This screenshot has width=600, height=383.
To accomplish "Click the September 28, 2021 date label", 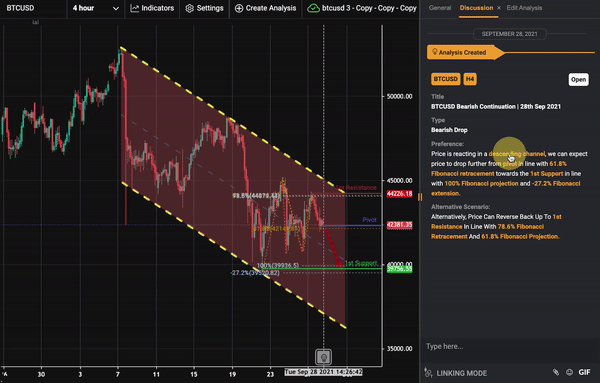I will click(509, 34).
